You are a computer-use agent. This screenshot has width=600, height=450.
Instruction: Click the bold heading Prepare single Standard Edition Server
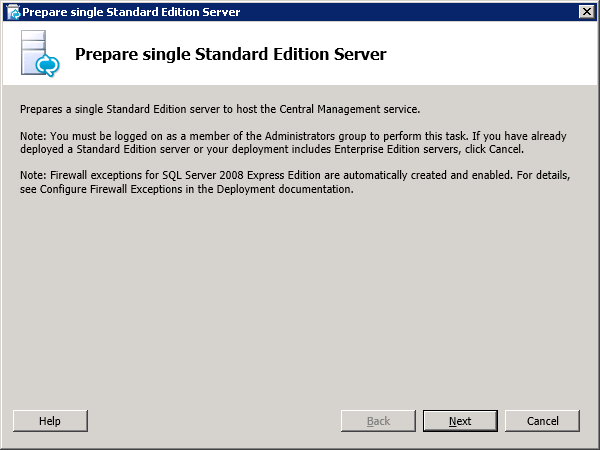point(230,54)
